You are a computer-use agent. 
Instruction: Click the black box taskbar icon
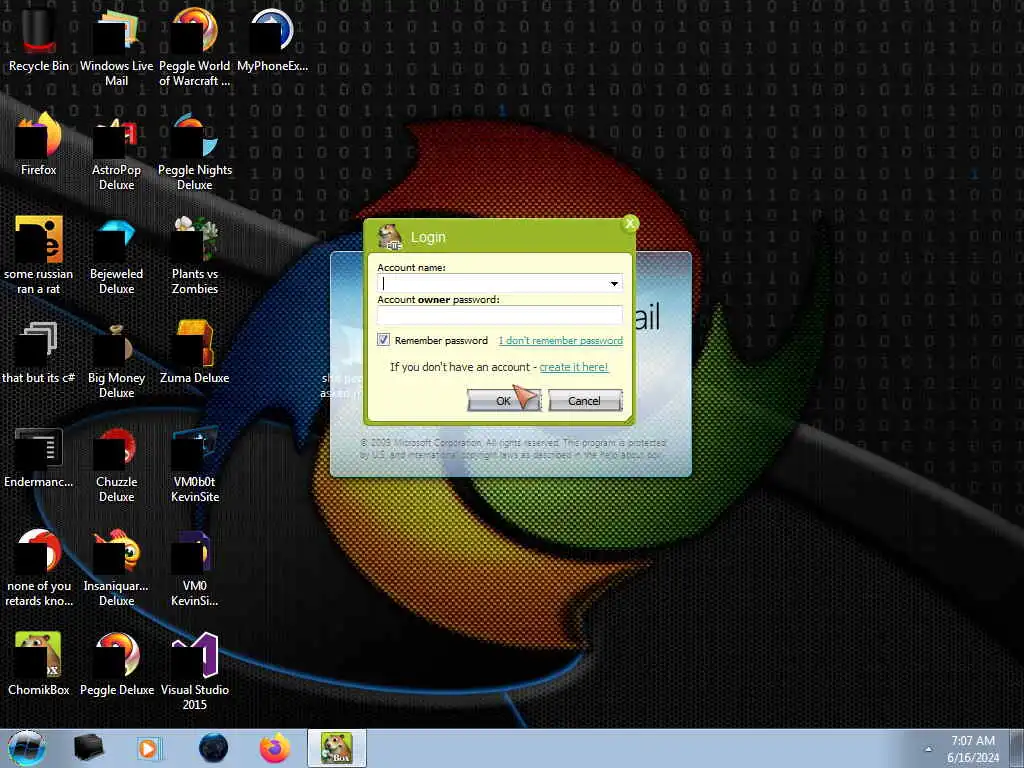(x=88, y=748)
